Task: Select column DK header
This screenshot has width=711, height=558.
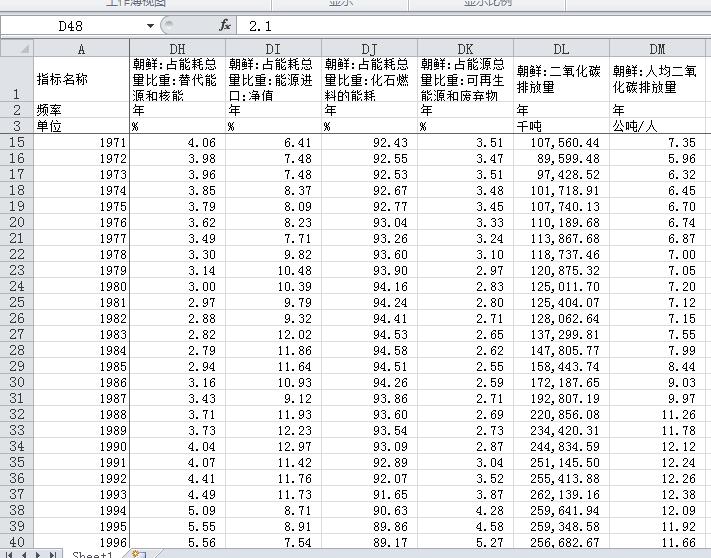Action: click(466, 49)
